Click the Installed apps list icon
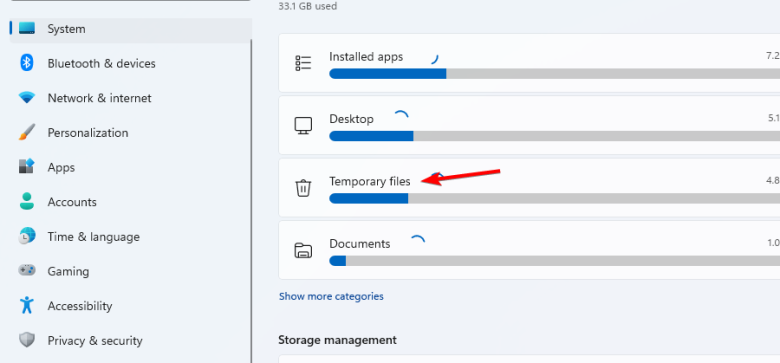 tap(303, 63)
